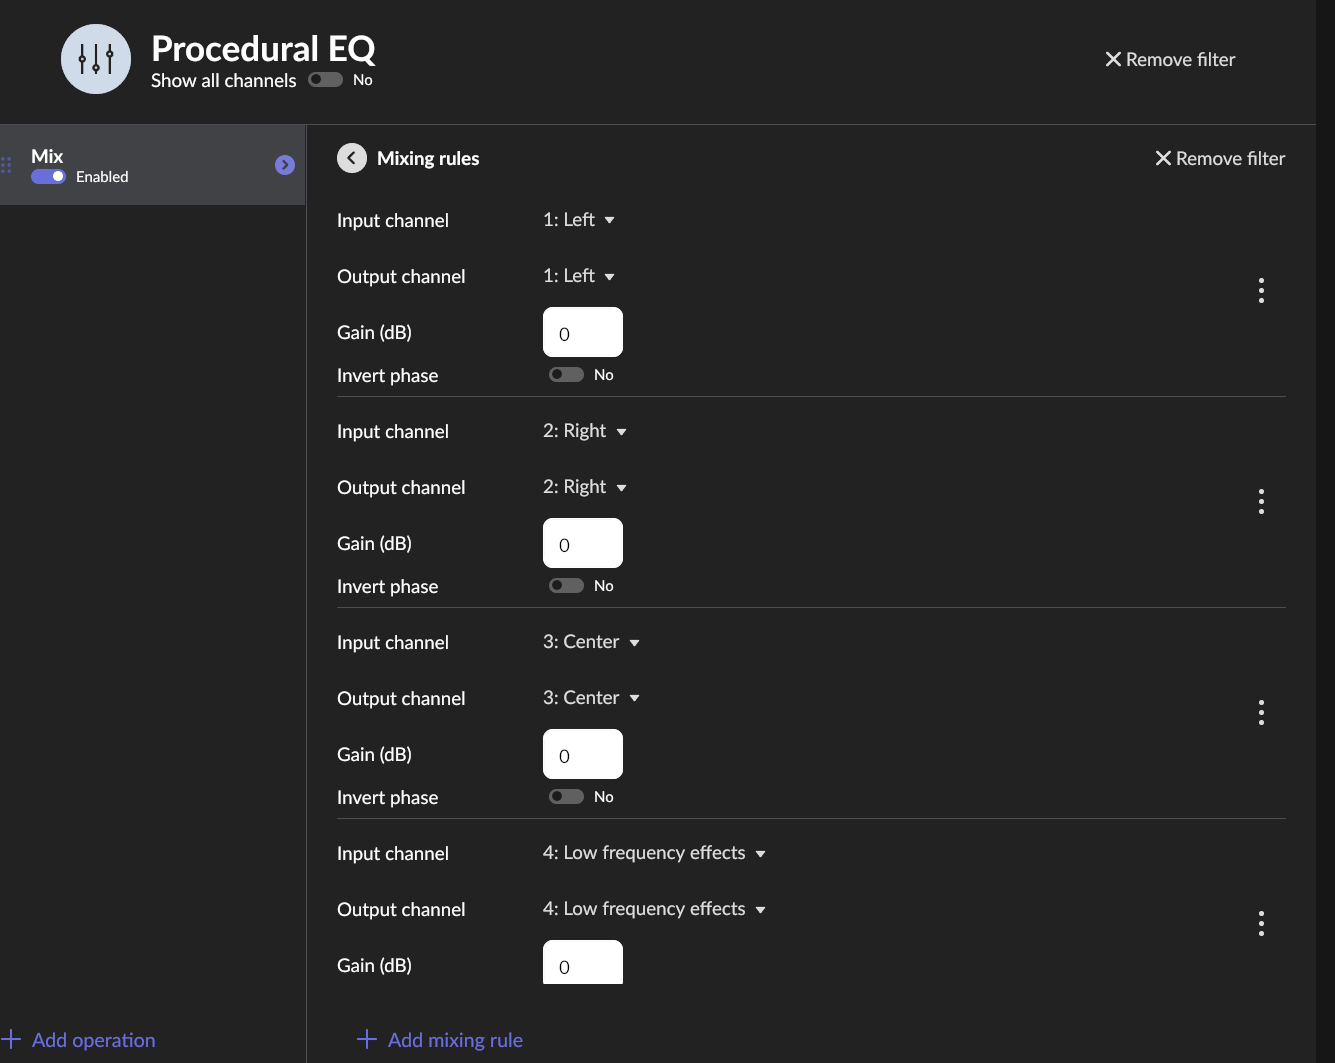This screenshot has width=1335, height=1063.
Task: Click the Gain (dB) field for Right rule
Action: [583, 543]
